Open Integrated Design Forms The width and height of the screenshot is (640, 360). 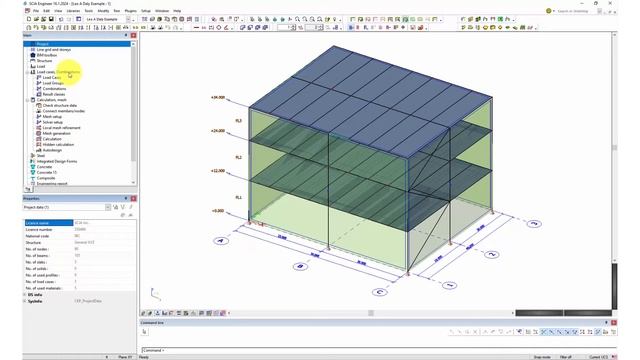click(57, 162)
